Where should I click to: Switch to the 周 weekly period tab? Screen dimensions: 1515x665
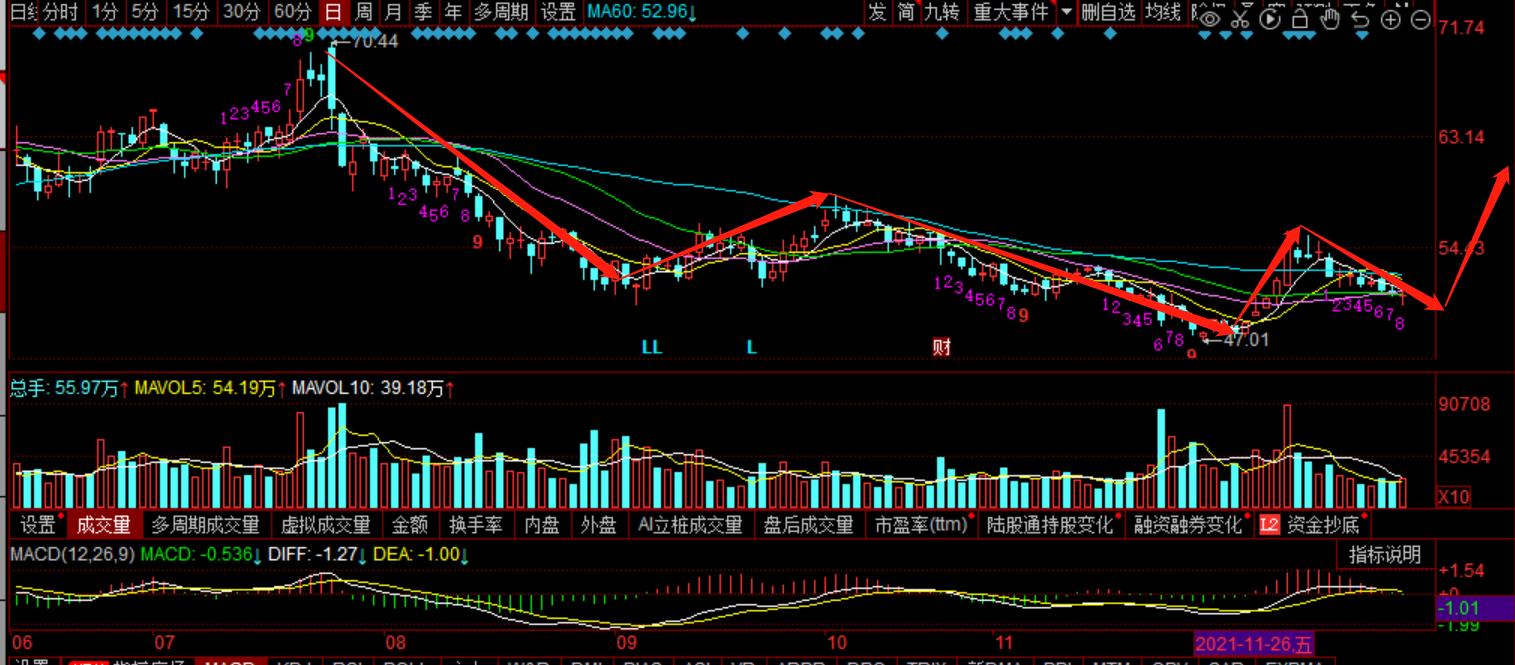click(x=364, y=13)
